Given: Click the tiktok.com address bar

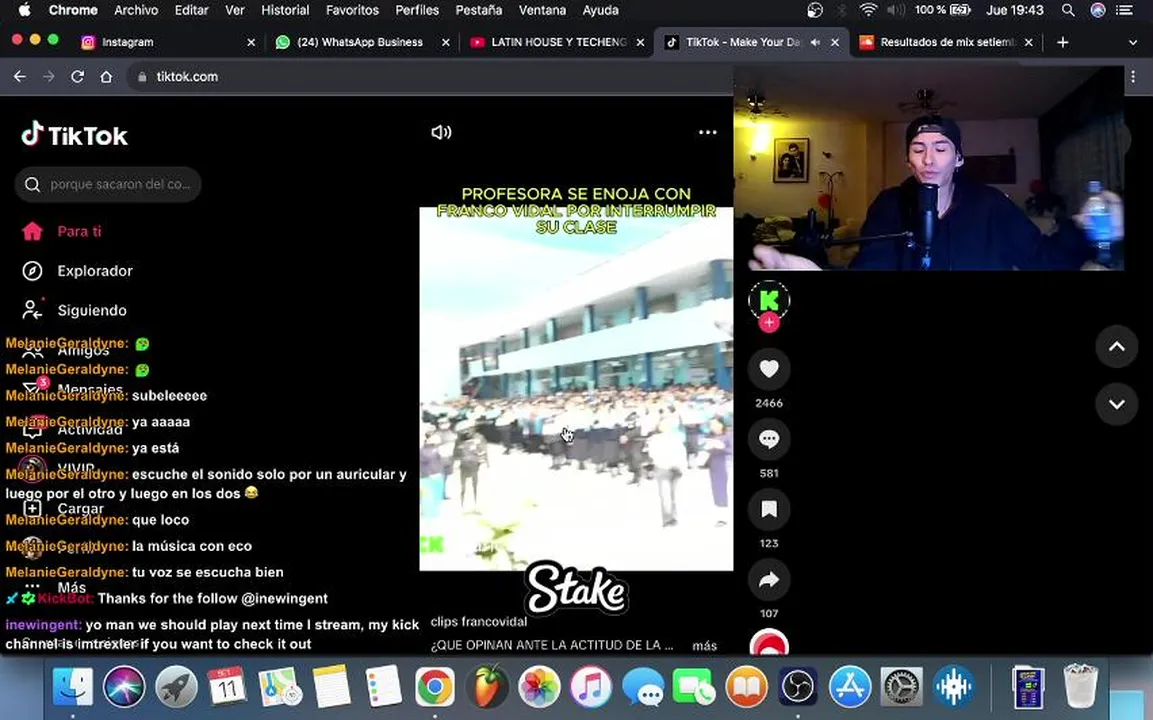Looking at the screenshot, I should click(430, 76).
